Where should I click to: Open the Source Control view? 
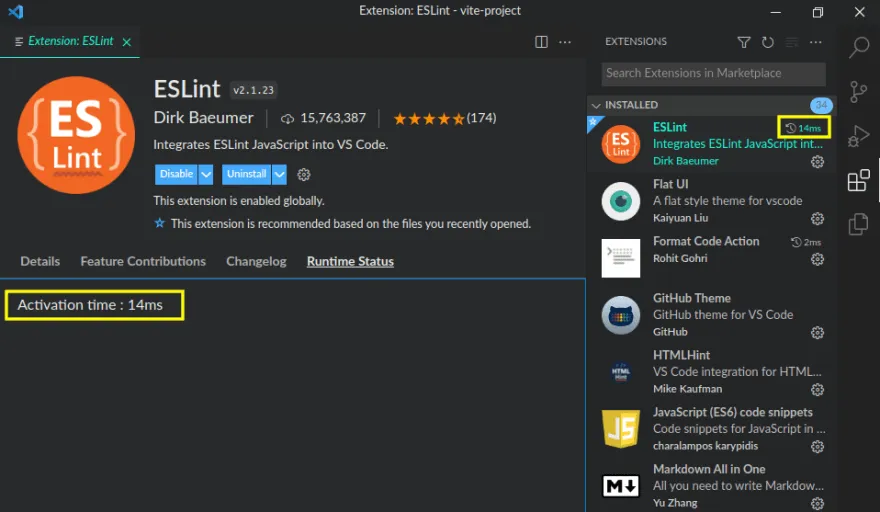coord(859,92)
